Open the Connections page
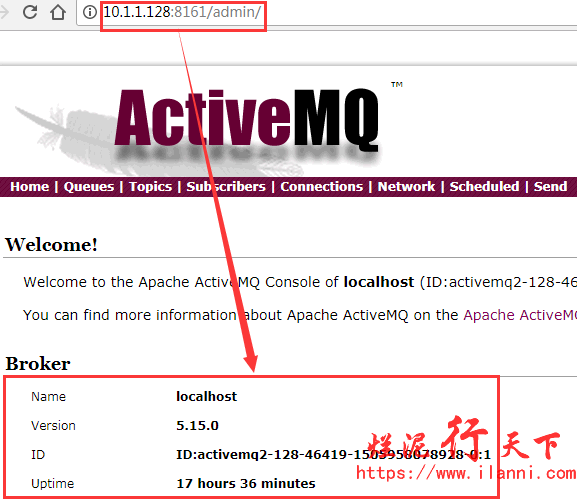Screen dimensions: 577x502 coord(322,187)
